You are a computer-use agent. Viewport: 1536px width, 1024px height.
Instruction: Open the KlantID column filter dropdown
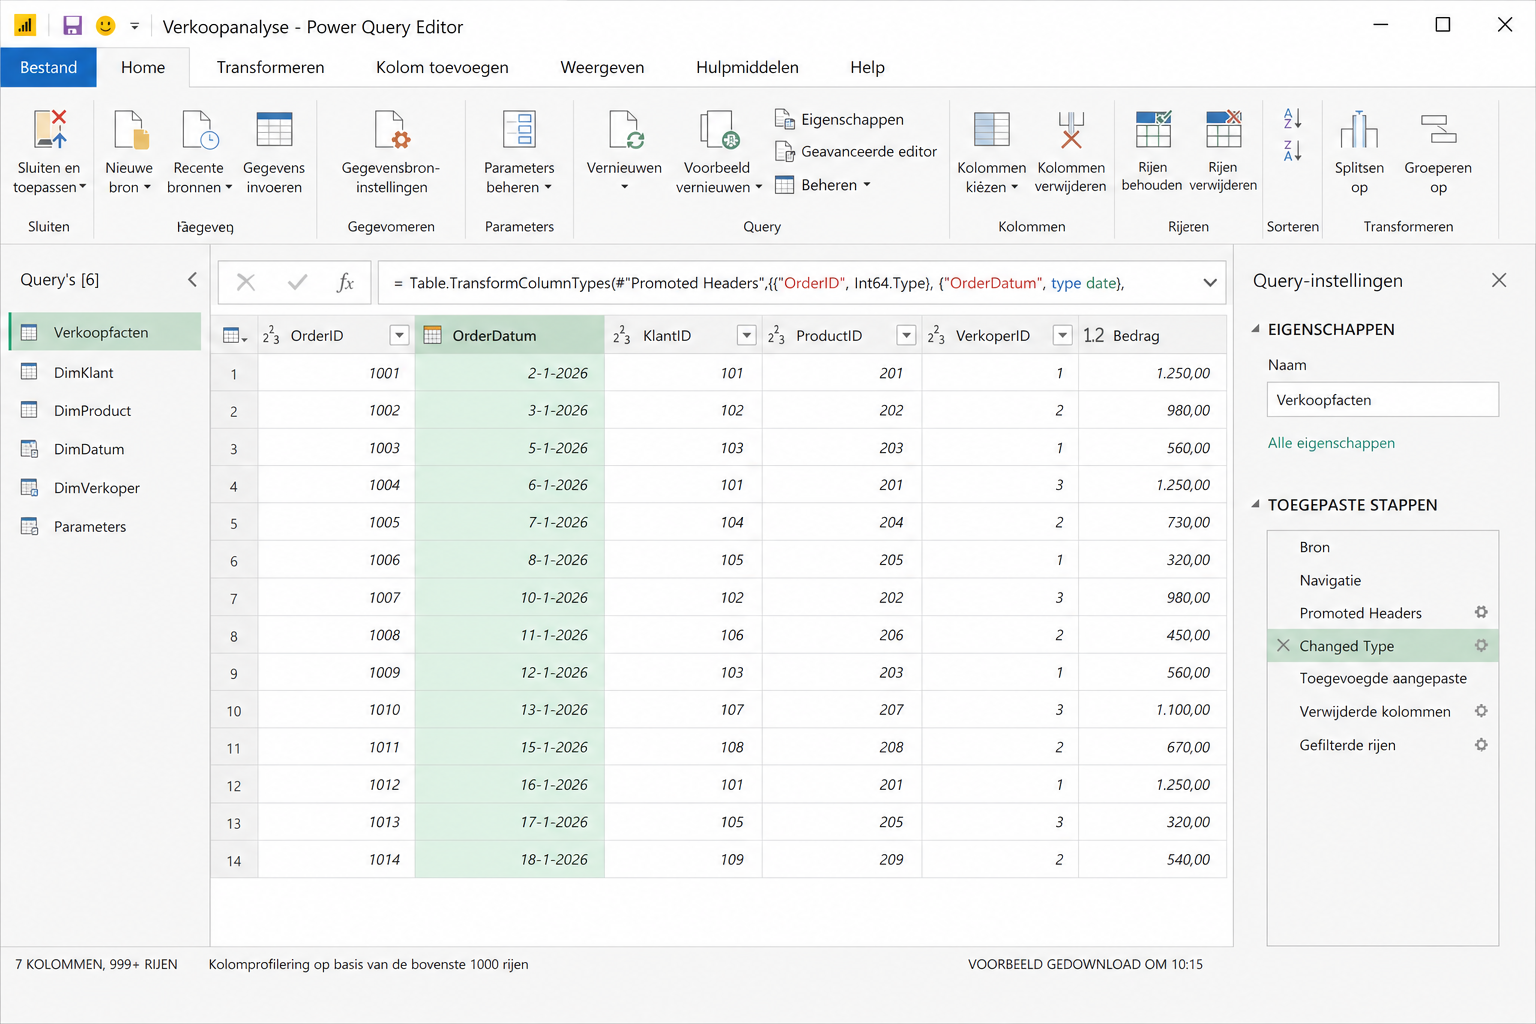[x=746, y=335]
